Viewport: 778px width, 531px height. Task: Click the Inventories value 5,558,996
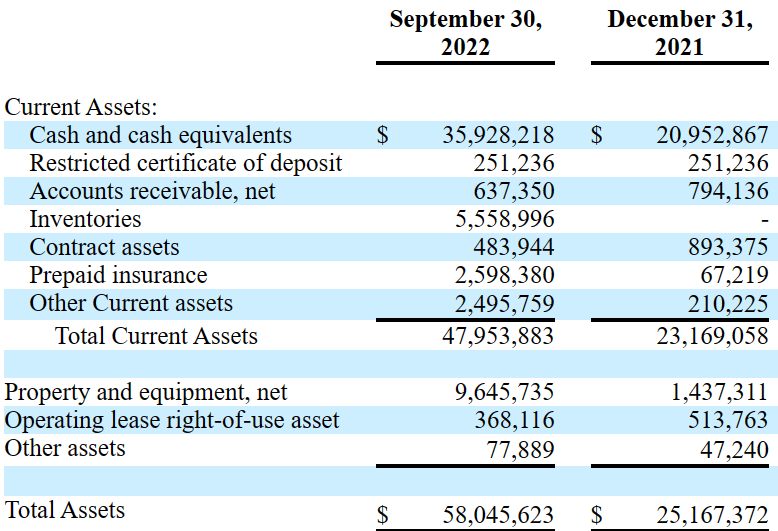point(505,219)
